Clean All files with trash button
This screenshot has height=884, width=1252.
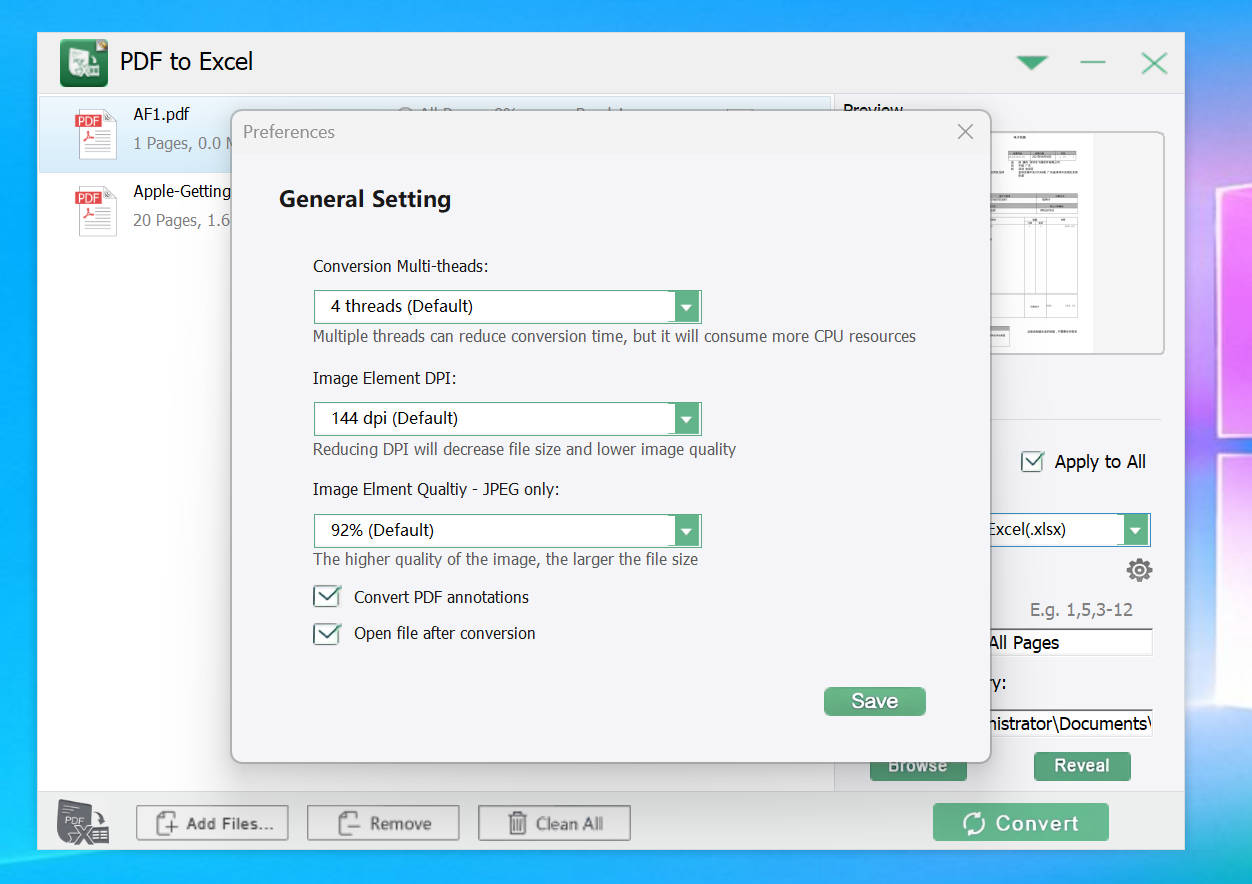pyautogui.click(x=554, y=823)
